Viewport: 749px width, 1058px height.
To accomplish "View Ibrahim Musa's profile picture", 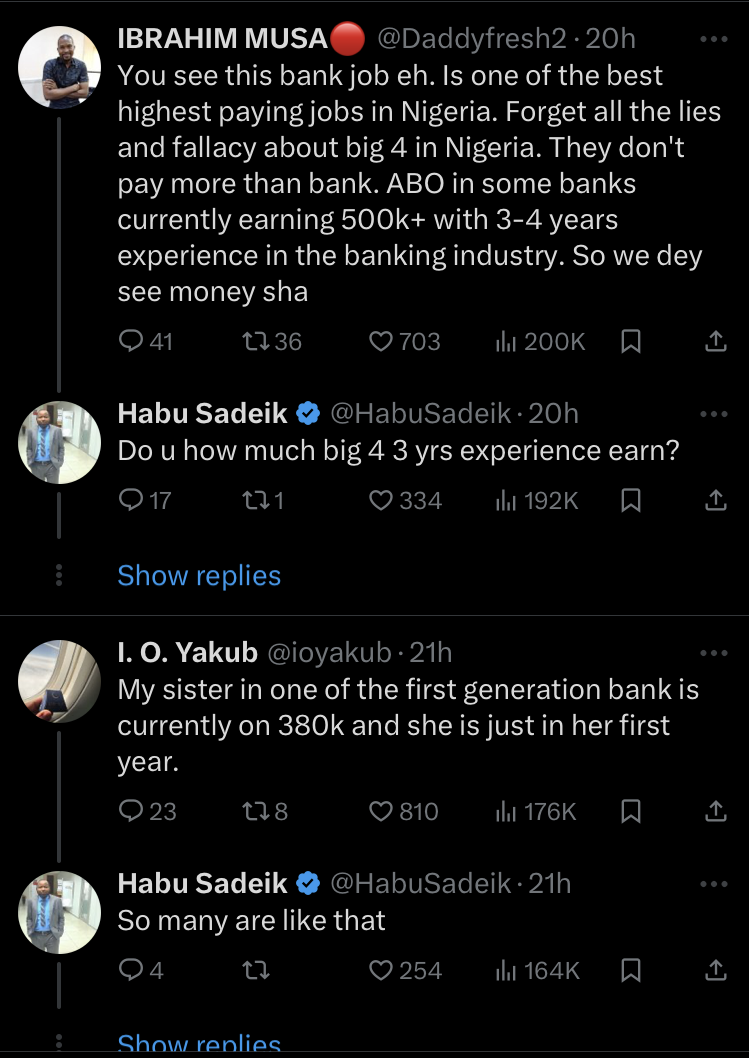I will coord(59,67).
